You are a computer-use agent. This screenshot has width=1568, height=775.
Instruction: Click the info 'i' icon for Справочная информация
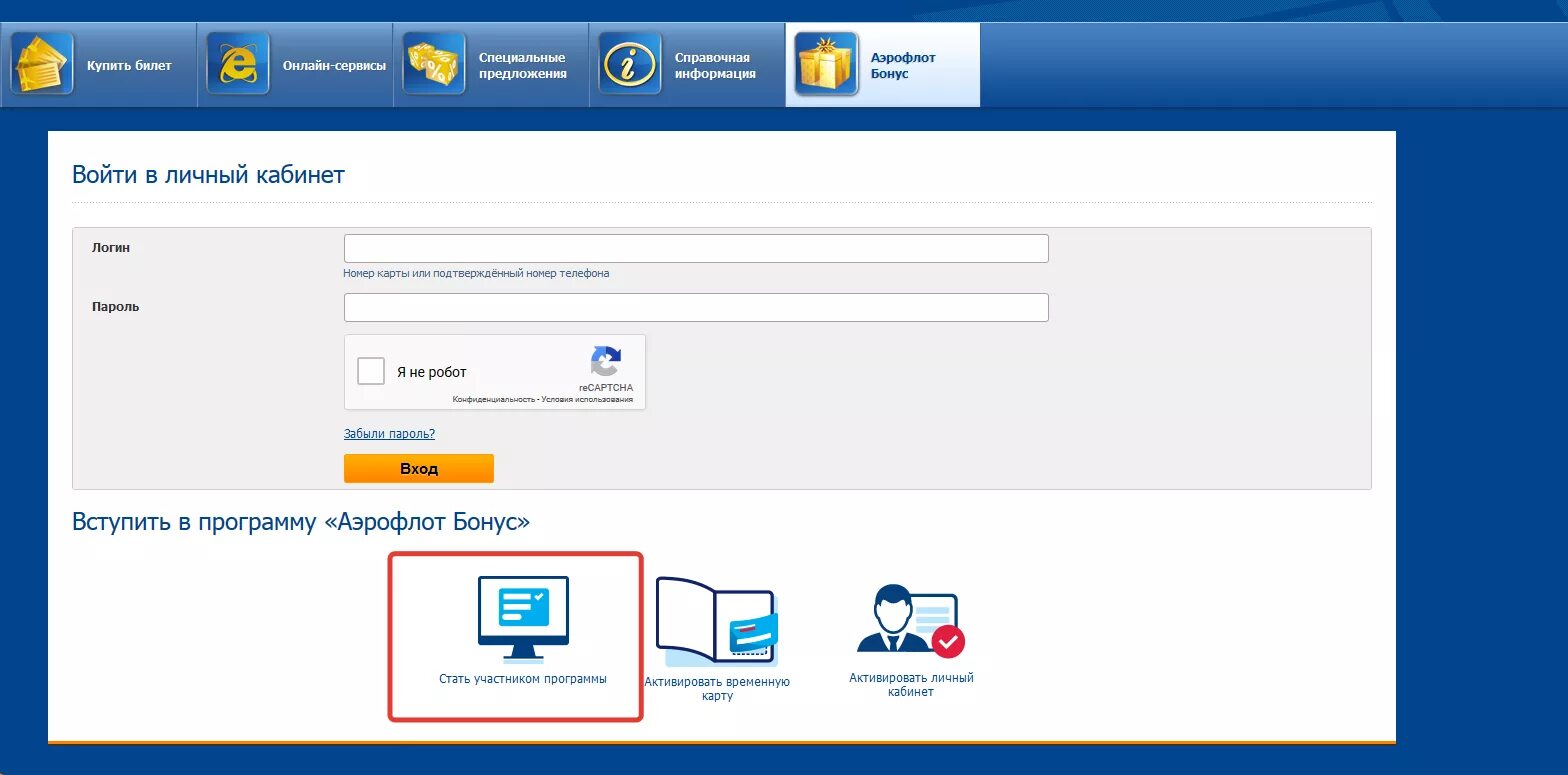coord(630,64)
